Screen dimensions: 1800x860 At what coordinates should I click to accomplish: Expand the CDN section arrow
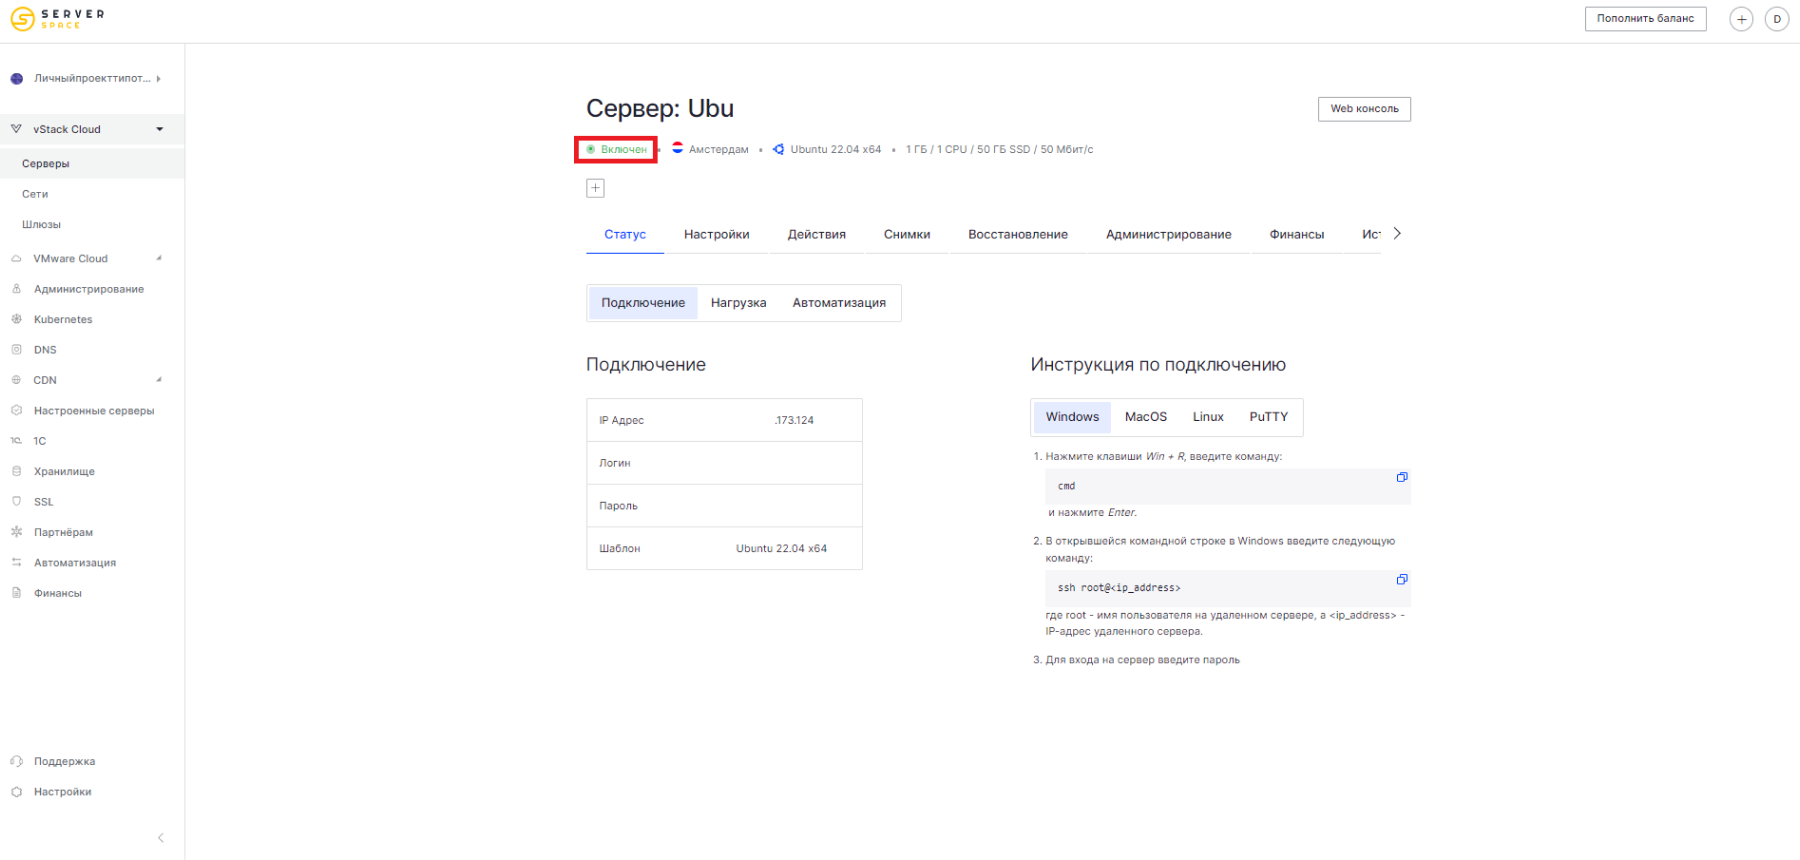(159, 380)
